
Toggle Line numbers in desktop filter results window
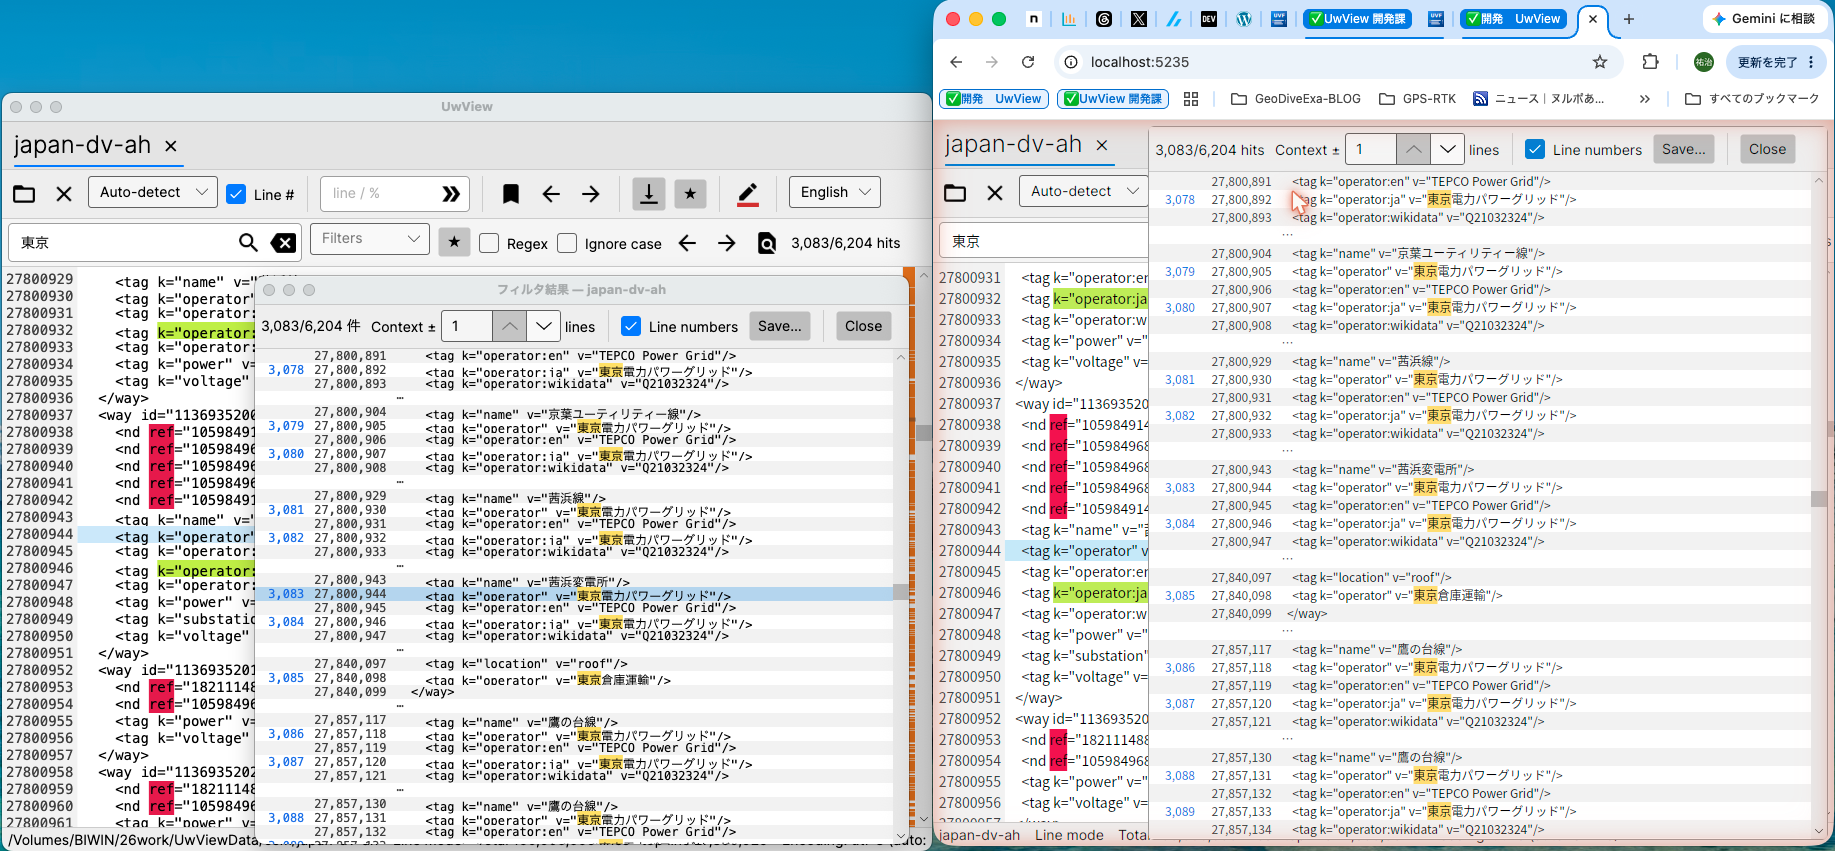(x=631, y=326)
